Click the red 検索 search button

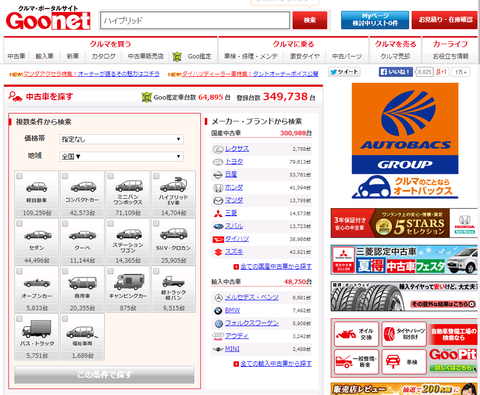click(x=310, y=20)
